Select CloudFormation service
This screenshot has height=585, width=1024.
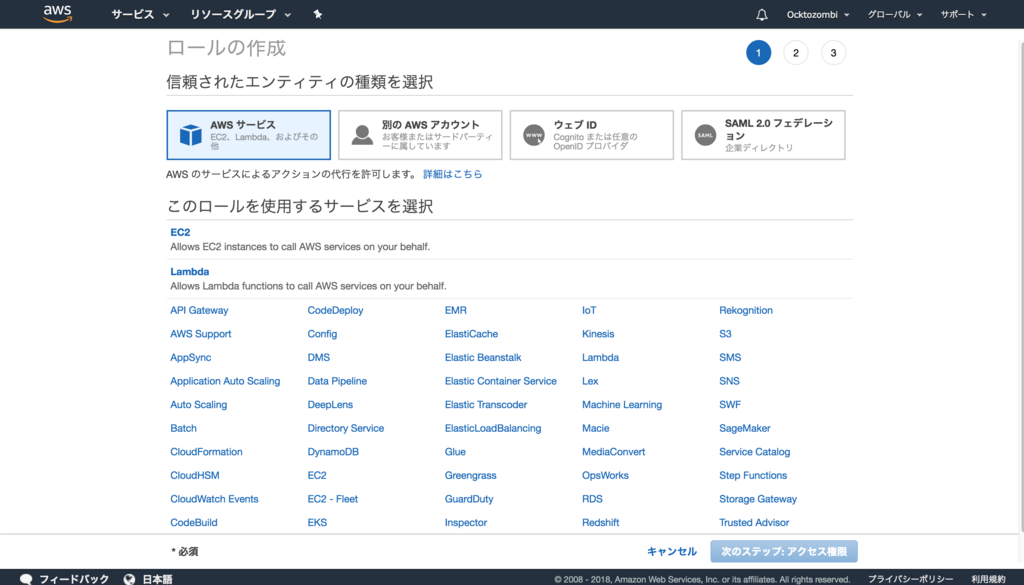[206, 452]
